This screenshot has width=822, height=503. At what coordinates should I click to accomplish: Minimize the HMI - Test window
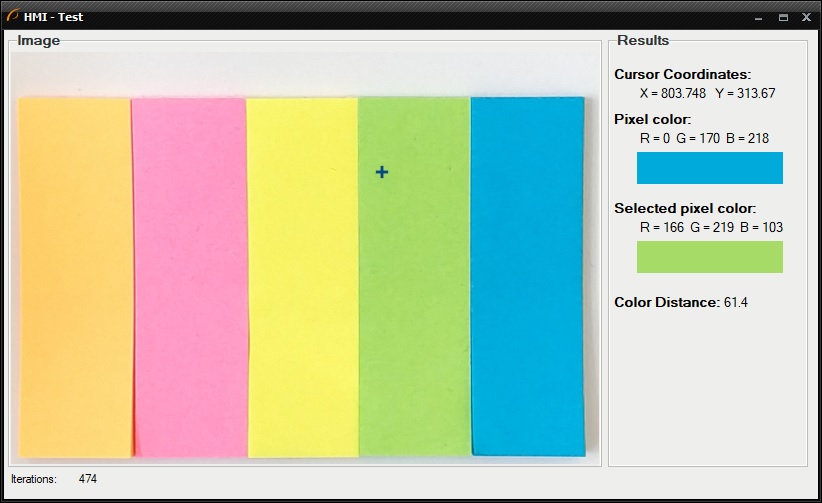(x=759, y=17)
